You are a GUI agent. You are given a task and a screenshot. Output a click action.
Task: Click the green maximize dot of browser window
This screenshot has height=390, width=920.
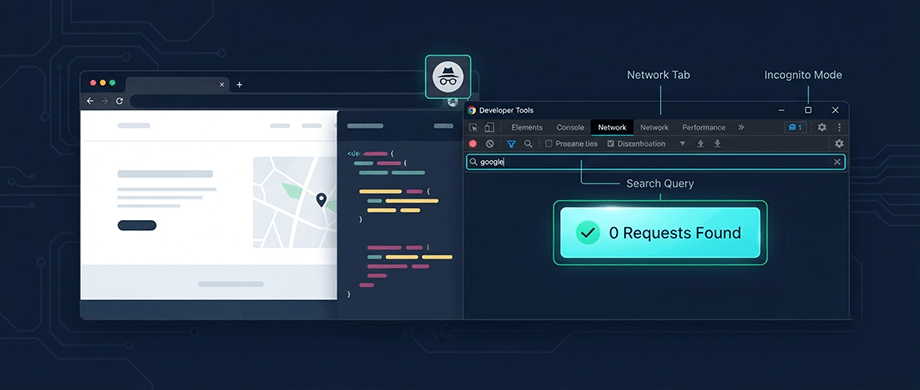[x=112, y=83]
